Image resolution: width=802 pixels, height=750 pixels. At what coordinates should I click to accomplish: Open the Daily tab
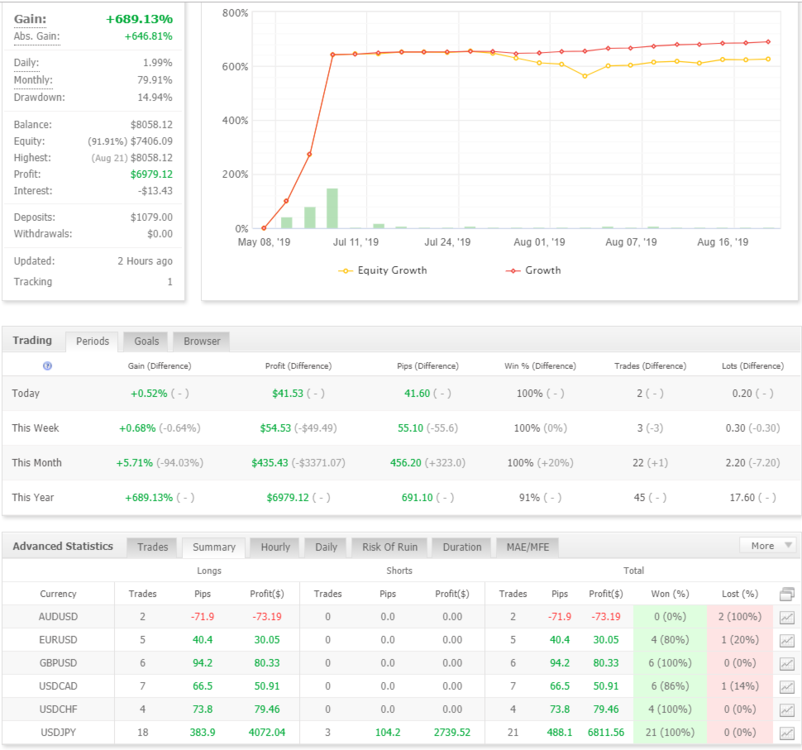(x=326, y=547)
